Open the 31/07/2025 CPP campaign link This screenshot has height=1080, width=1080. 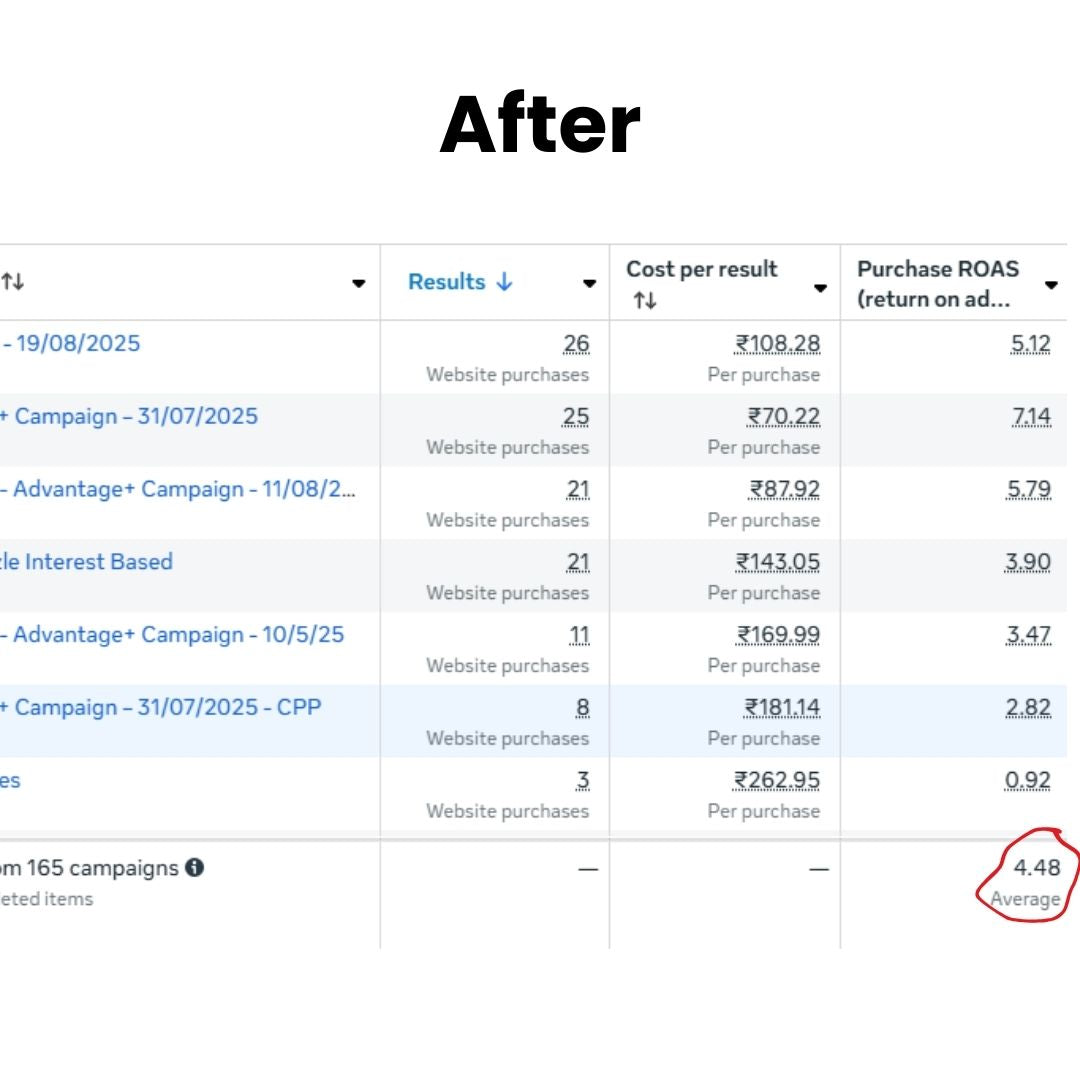(x=160, y=707)
